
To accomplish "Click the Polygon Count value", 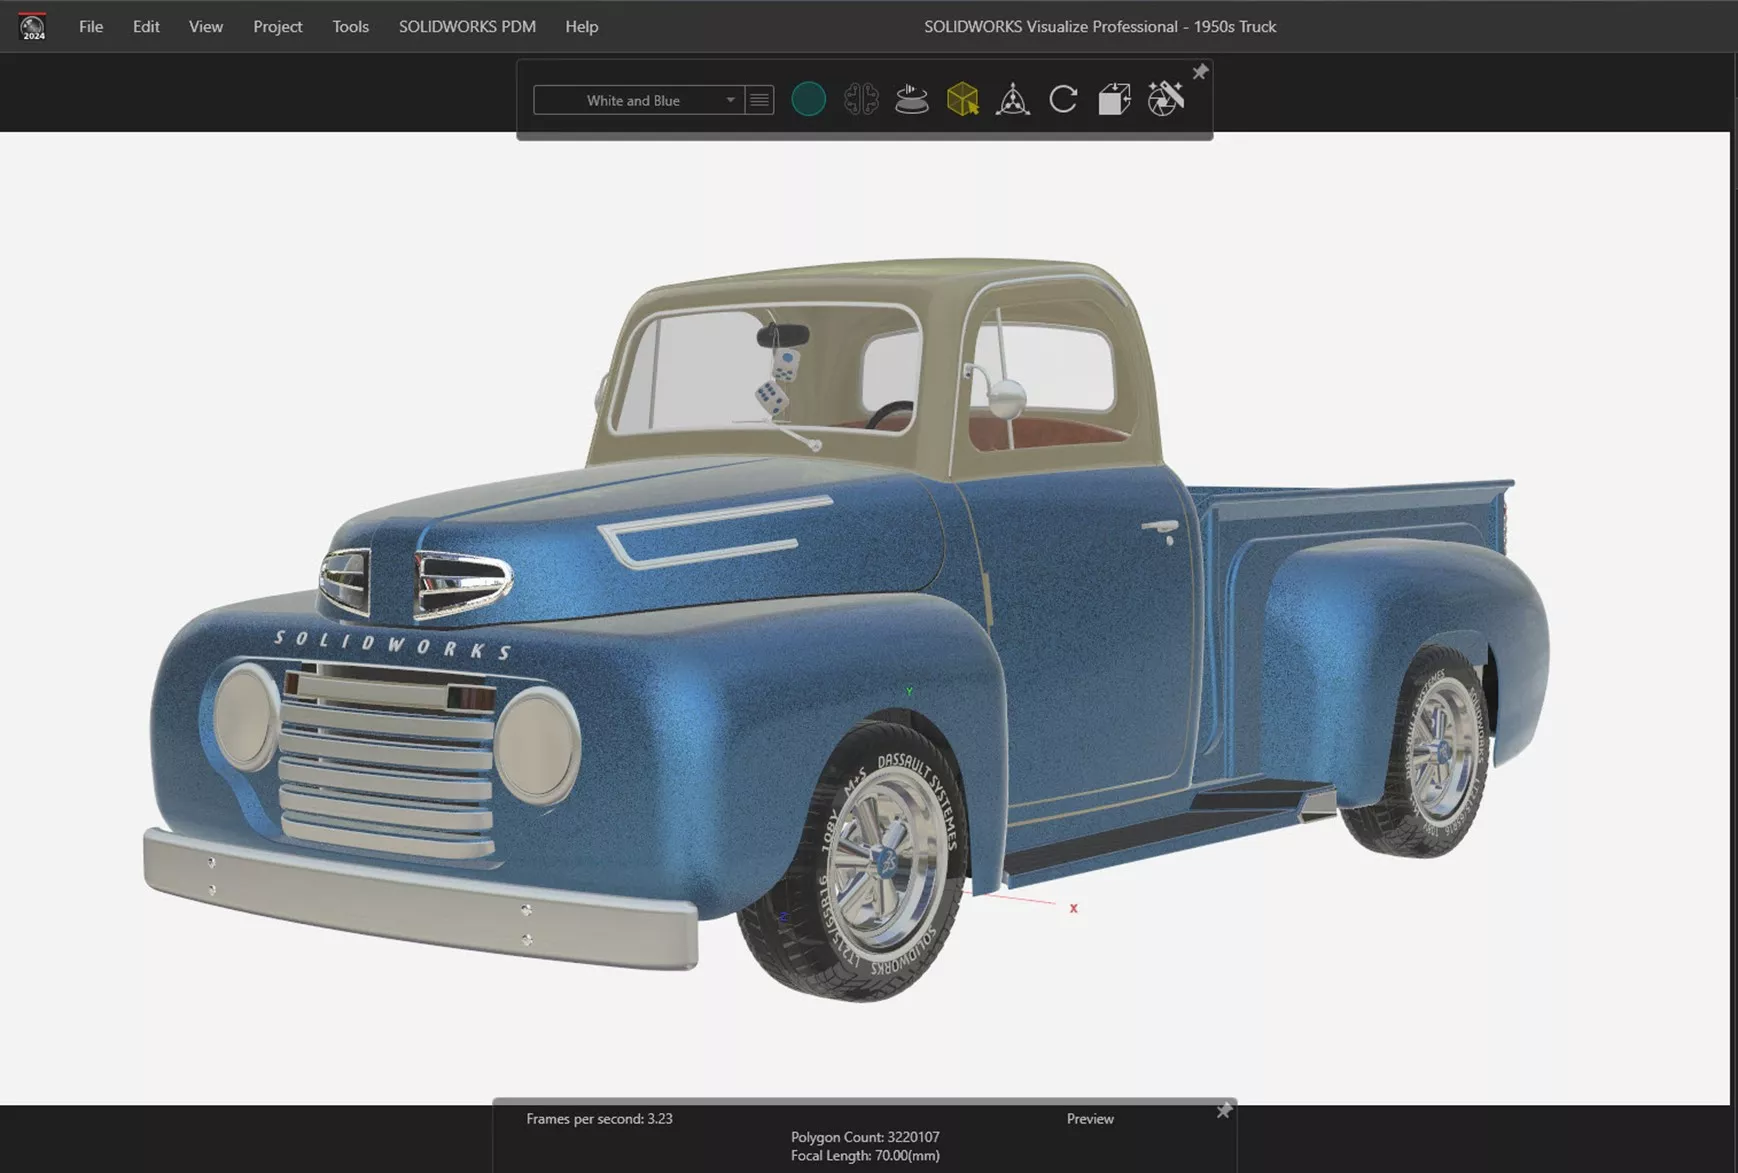I will 865,1137.
